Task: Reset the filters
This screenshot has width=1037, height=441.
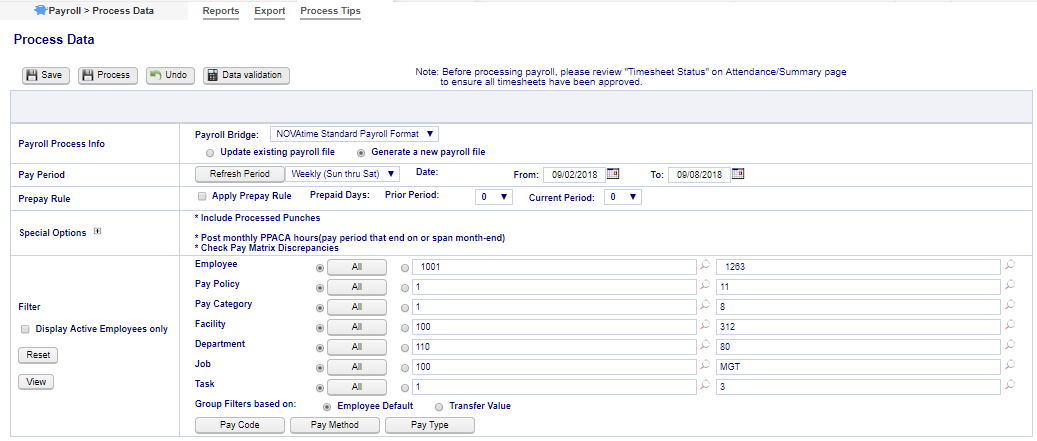Action: click(38, 355)
